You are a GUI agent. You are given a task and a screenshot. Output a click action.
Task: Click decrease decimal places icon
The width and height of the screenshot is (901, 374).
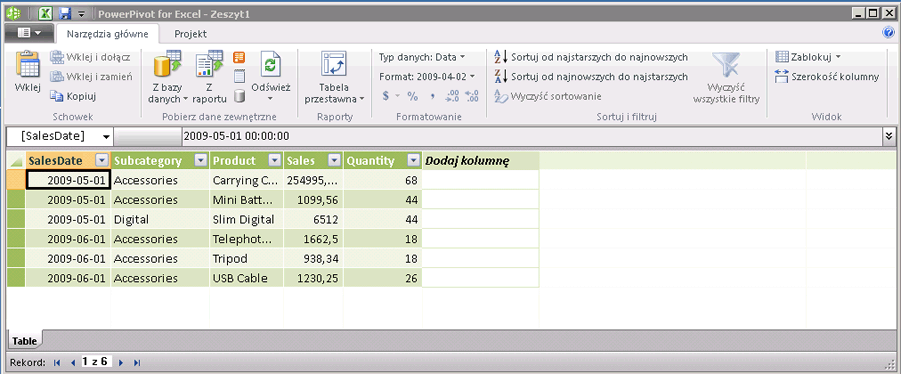tap(472, 96)
